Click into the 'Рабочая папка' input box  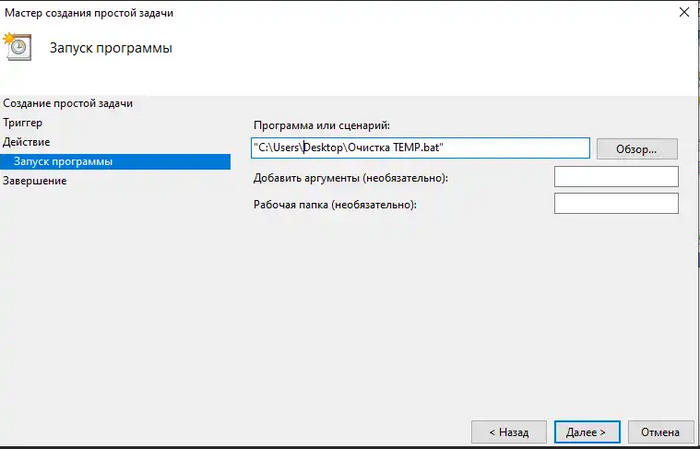point(615,204)
